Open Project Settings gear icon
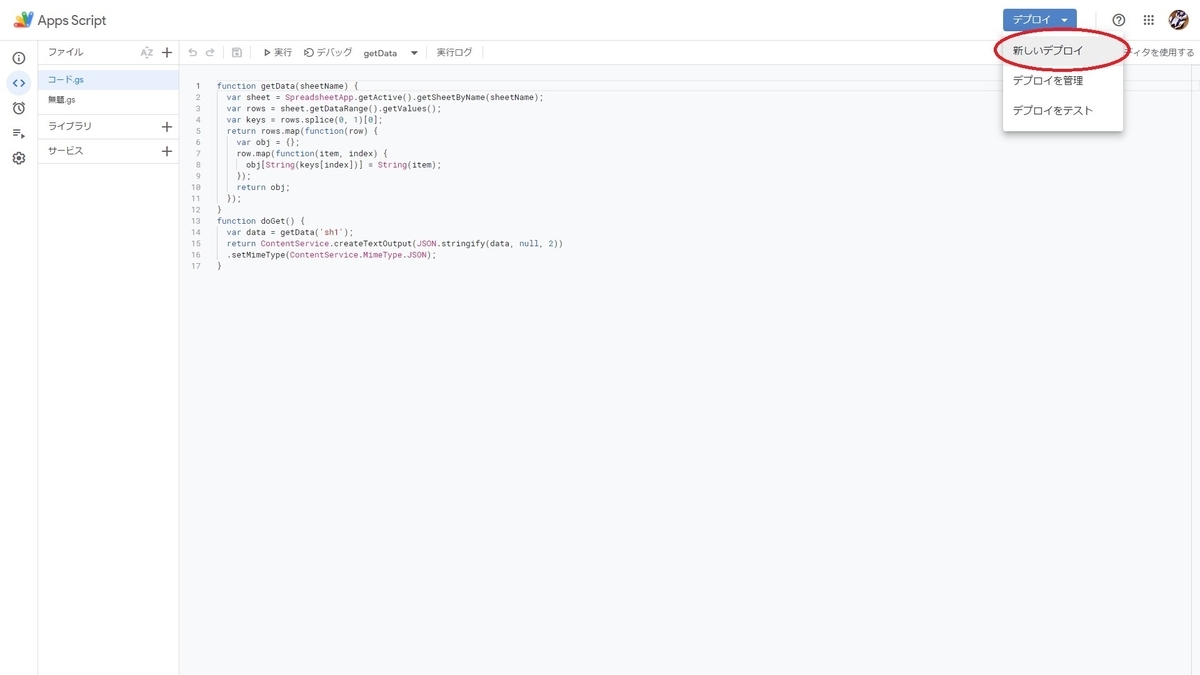Image resolution: width=1200 pixels, height=675 pixels. (18, 158)
